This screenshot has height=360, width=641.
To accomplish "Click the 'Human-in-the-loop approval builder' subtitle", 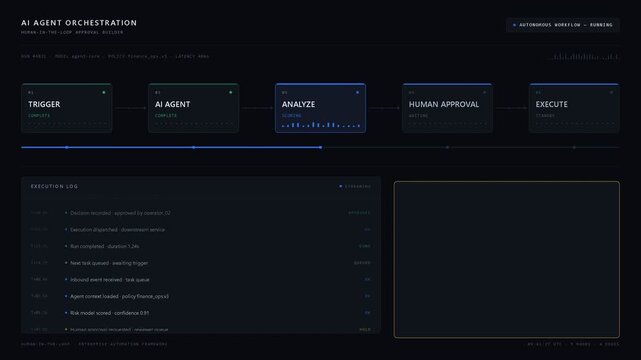I will [x=72, y=32].
